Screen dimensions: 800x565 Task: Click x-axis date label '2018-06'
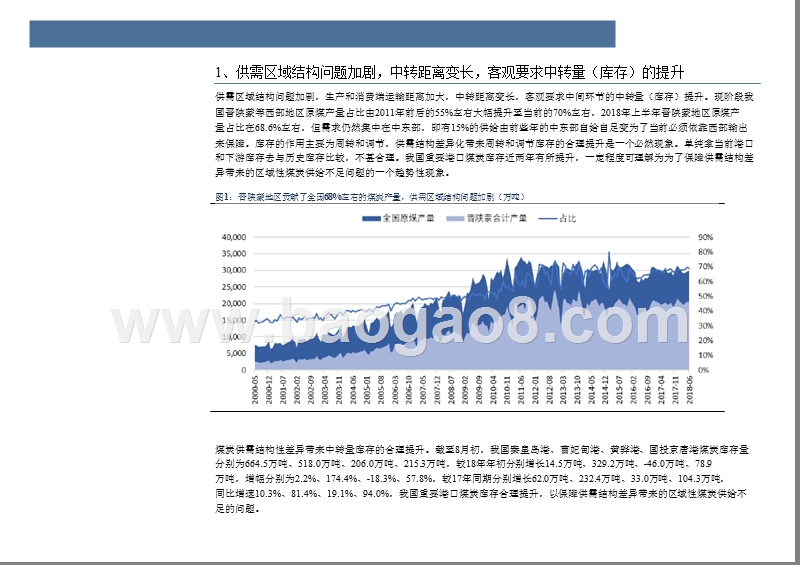coord(690,390)
